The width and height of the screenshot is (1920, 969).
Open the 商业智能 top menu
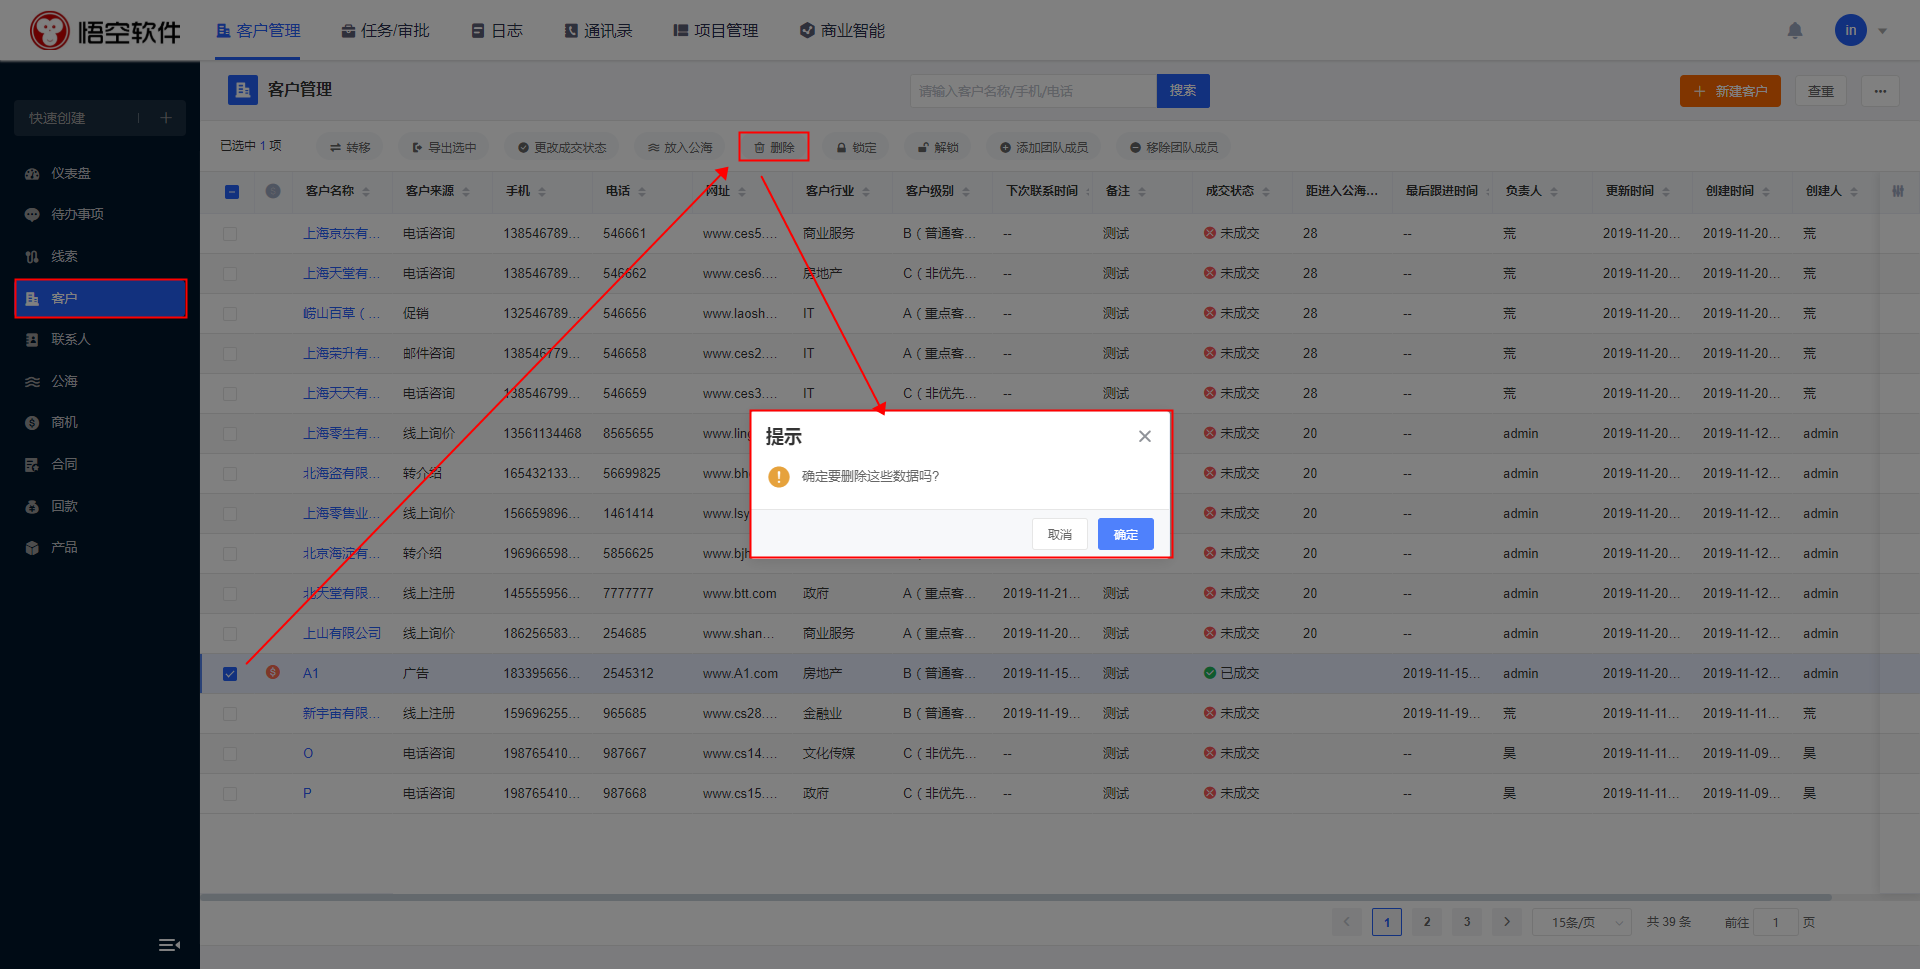pos(842,31)
